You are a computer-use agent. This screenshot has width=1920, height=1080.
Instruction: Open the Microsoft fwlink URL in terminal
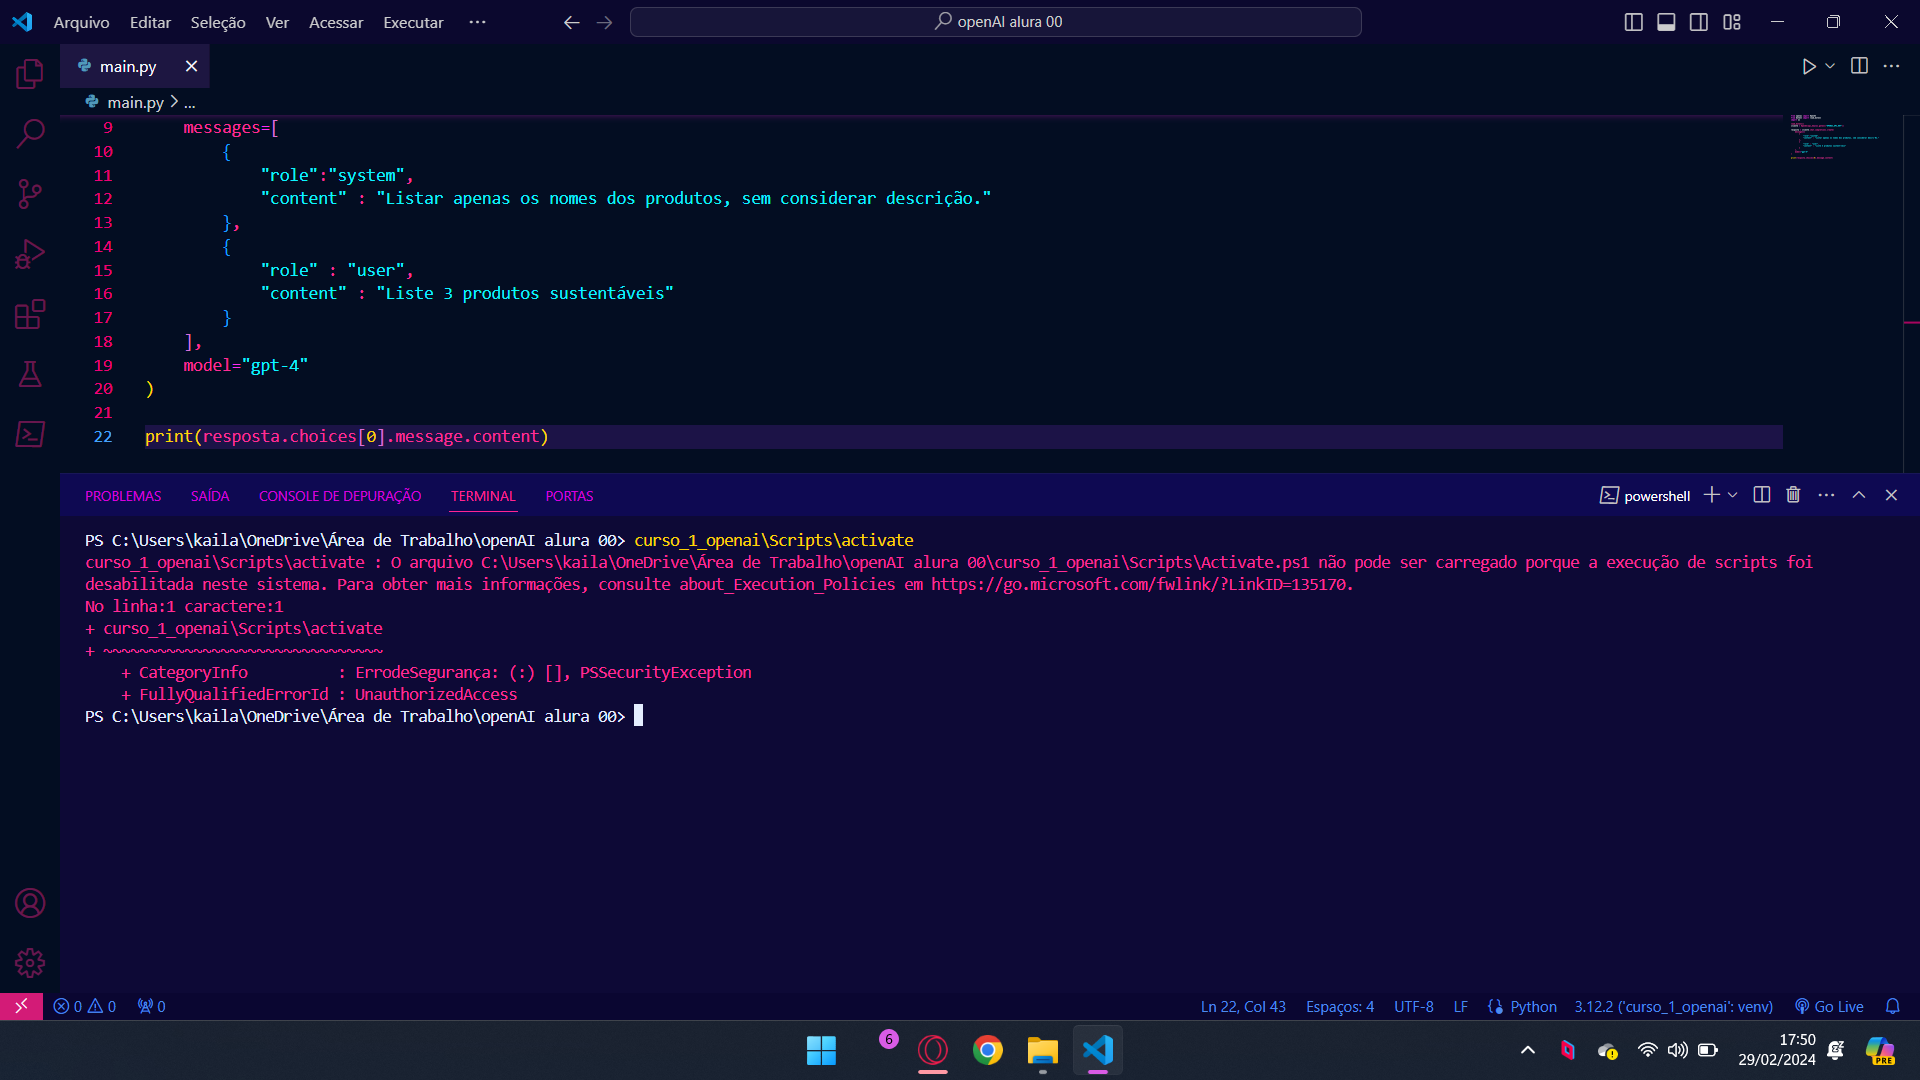(1139, 584)
